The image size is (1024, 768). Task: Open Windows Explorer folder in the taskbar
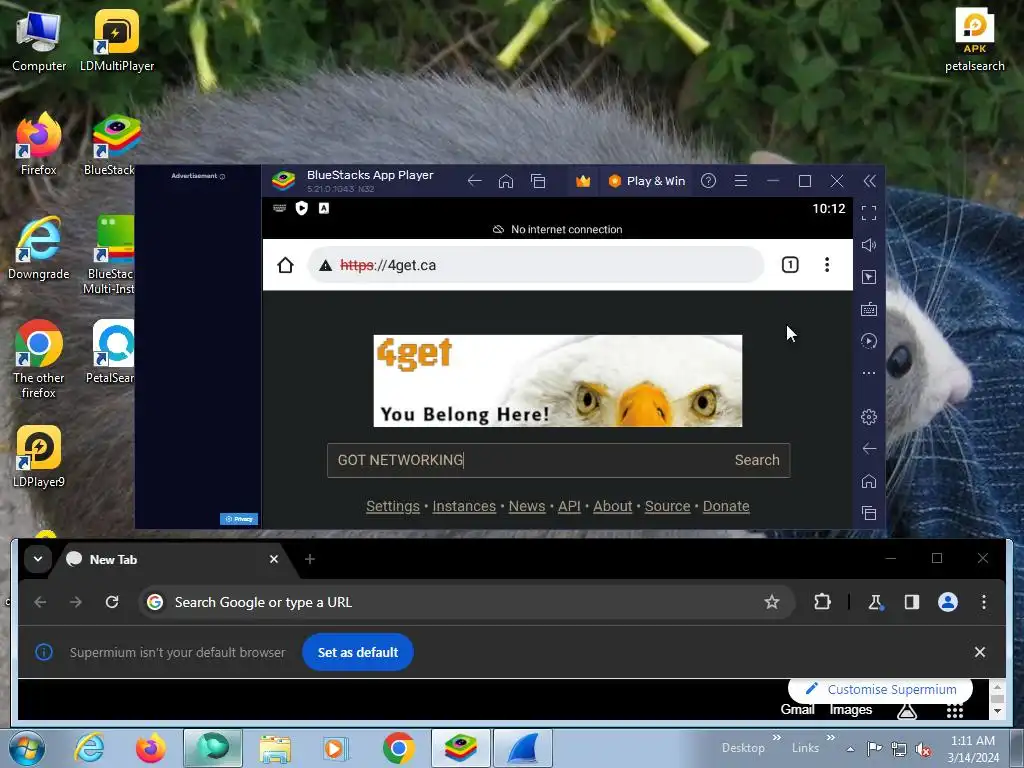275,749
